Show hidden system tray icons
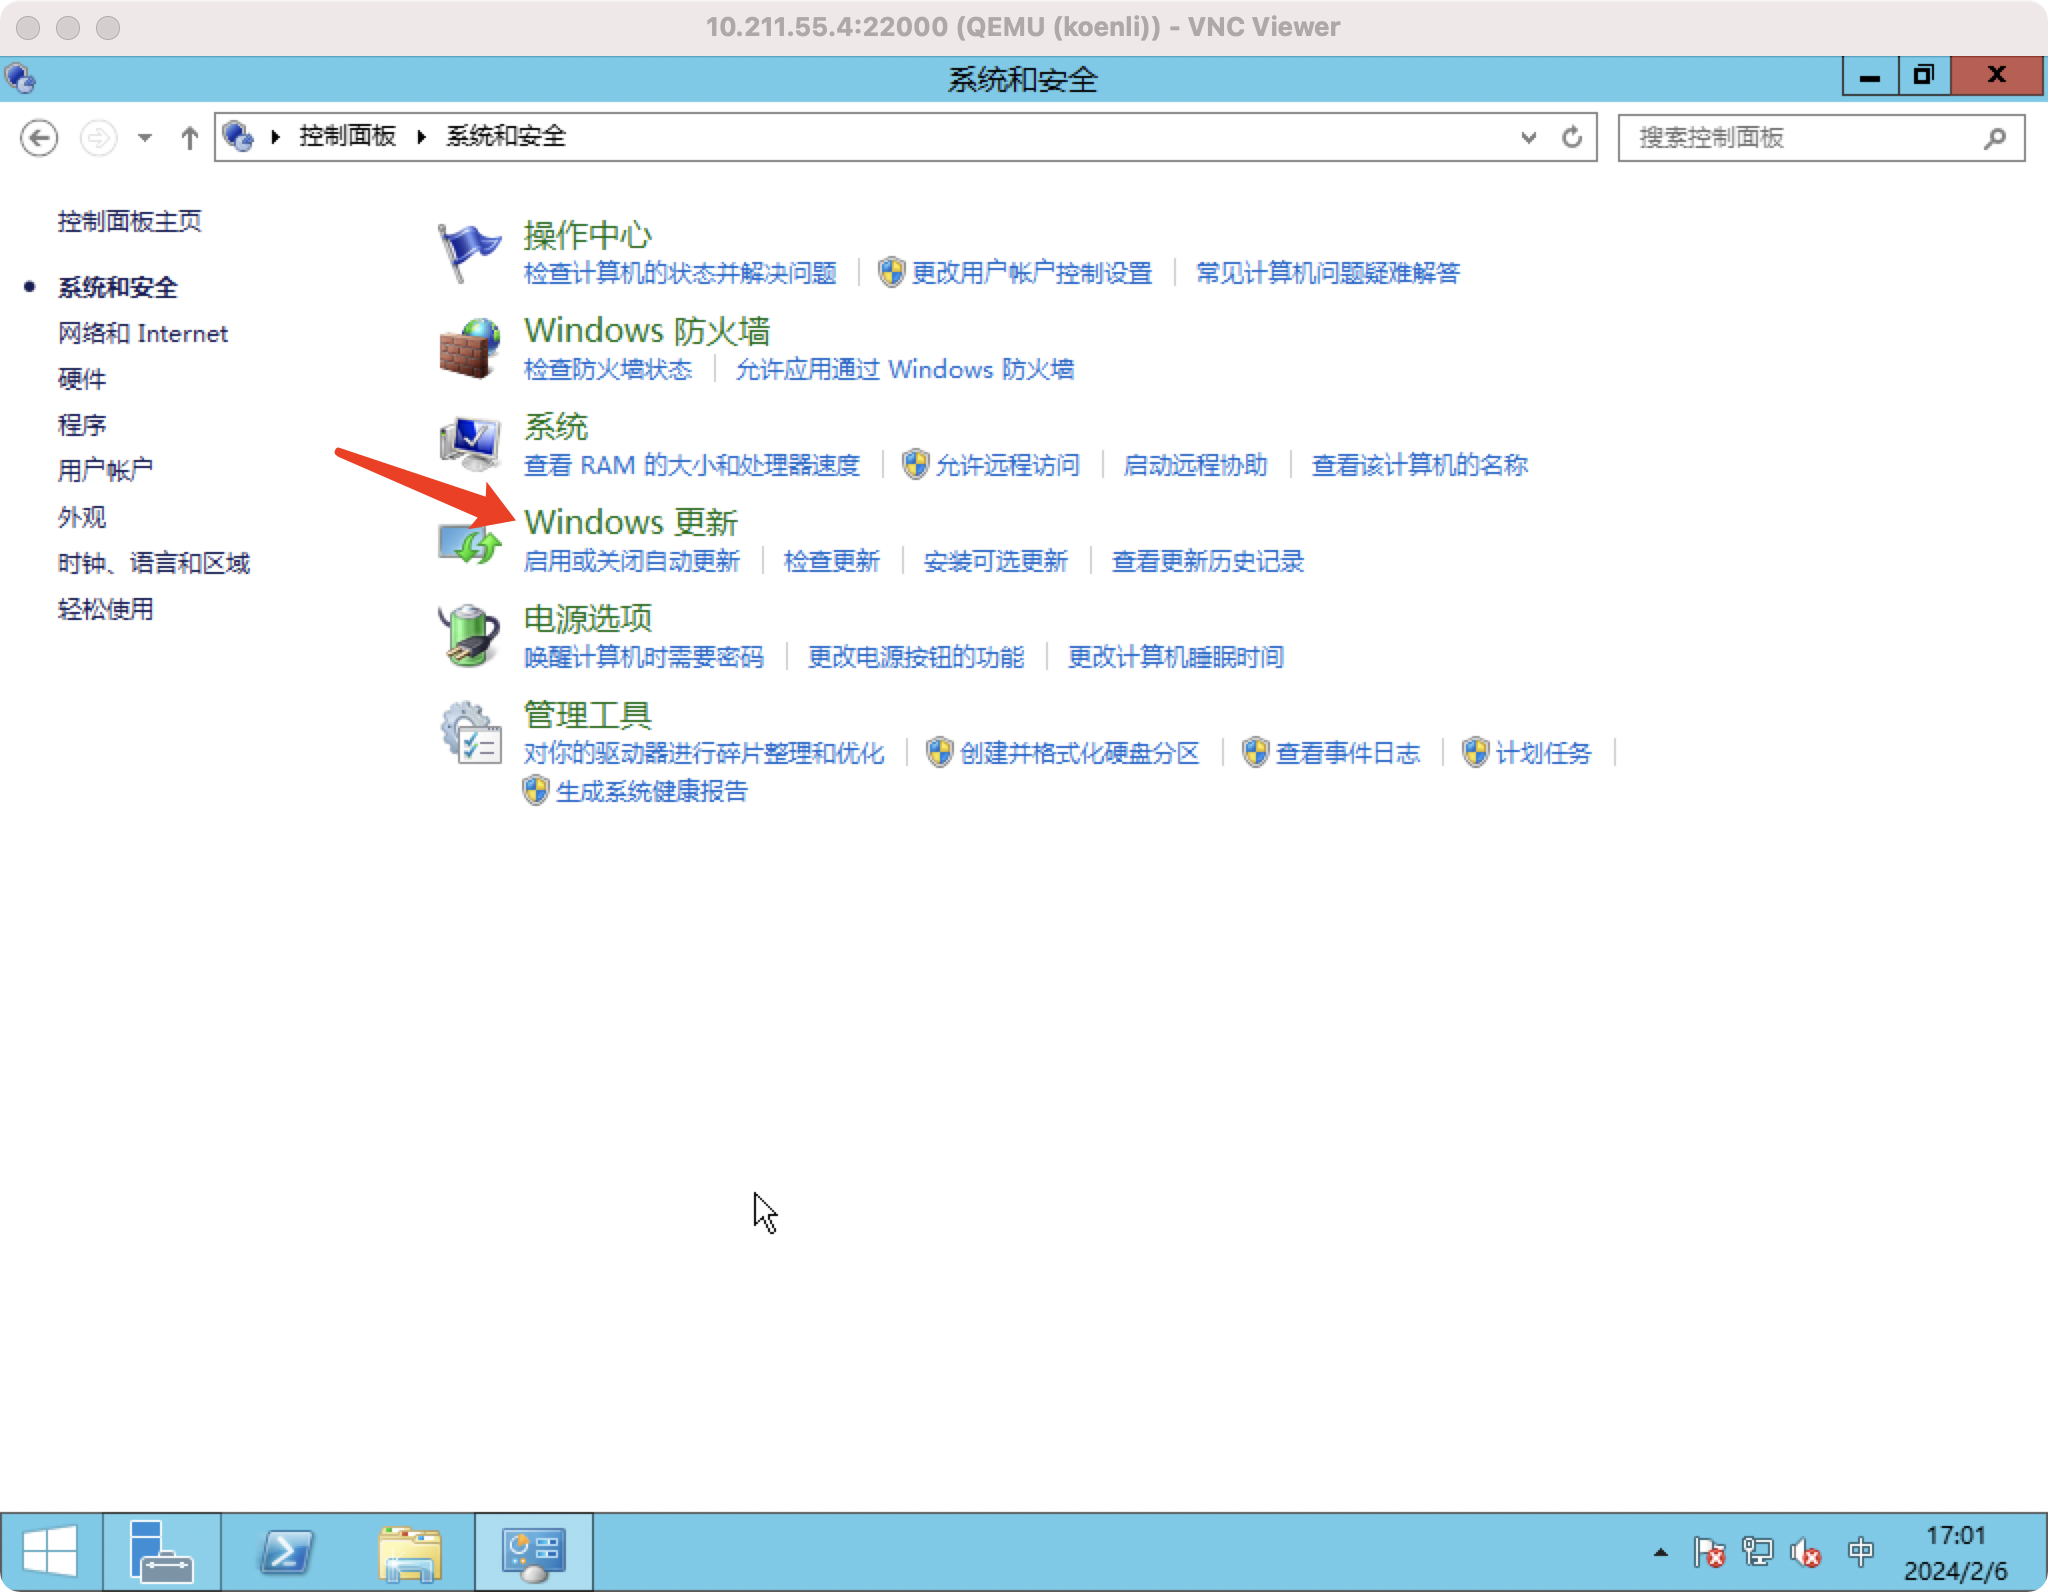Viewport: 2048px width, 1592px height. tap(1661, 1552)
